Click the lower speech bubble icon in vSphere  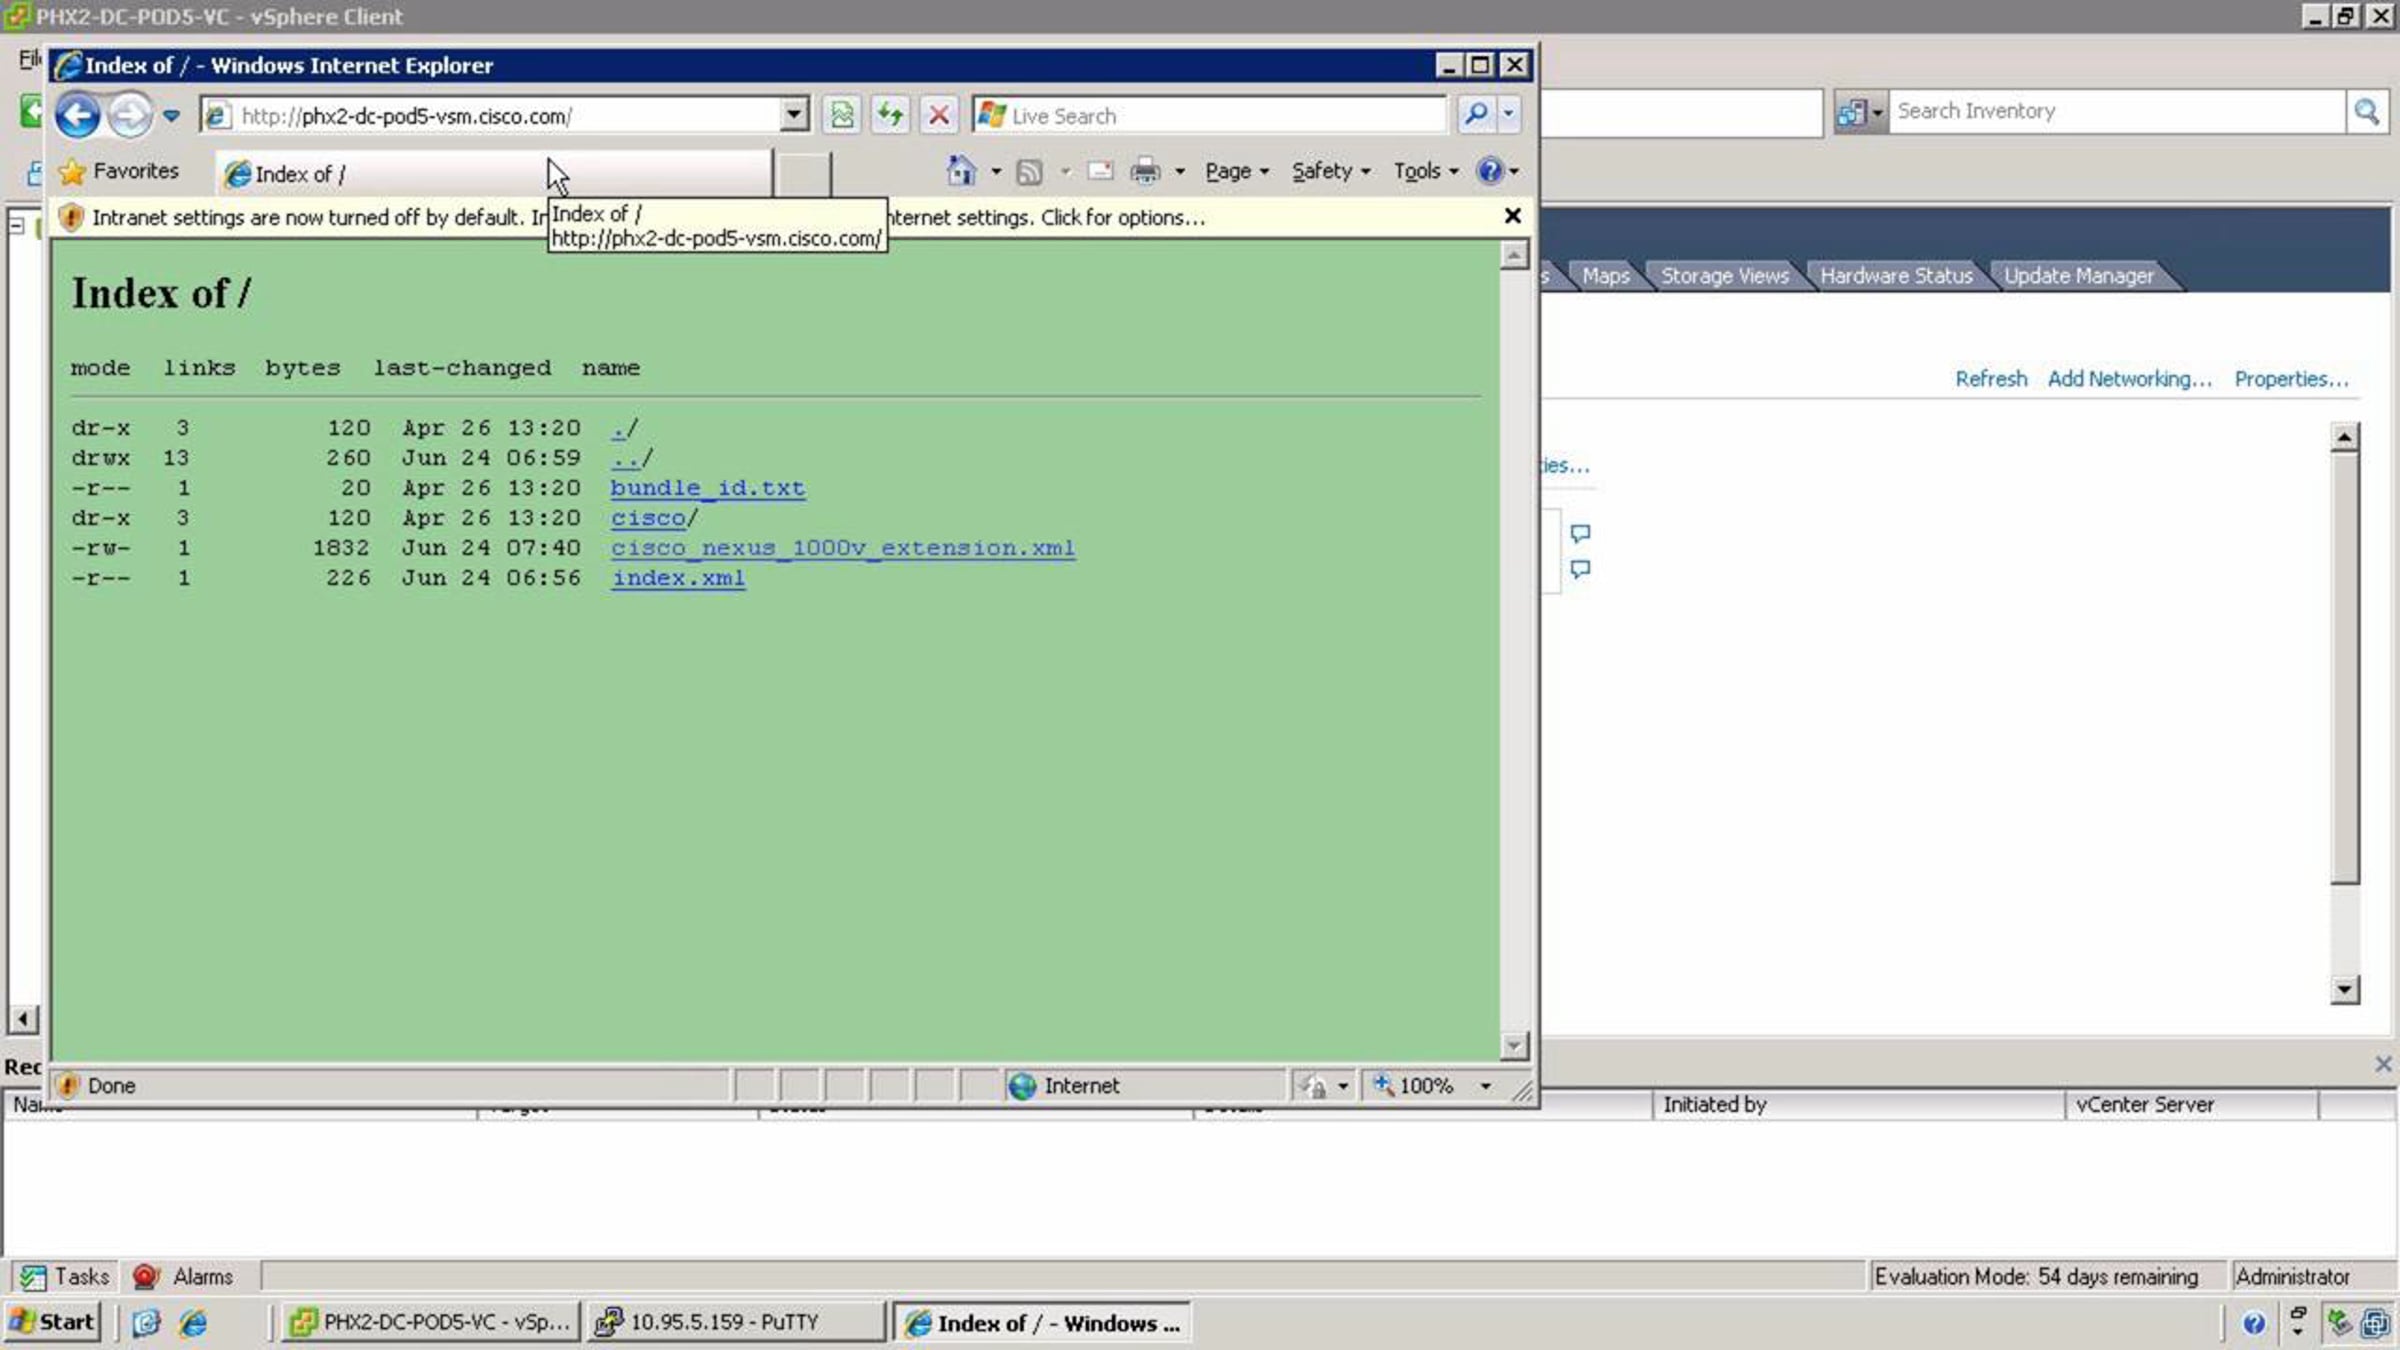tap(1580, 569)
